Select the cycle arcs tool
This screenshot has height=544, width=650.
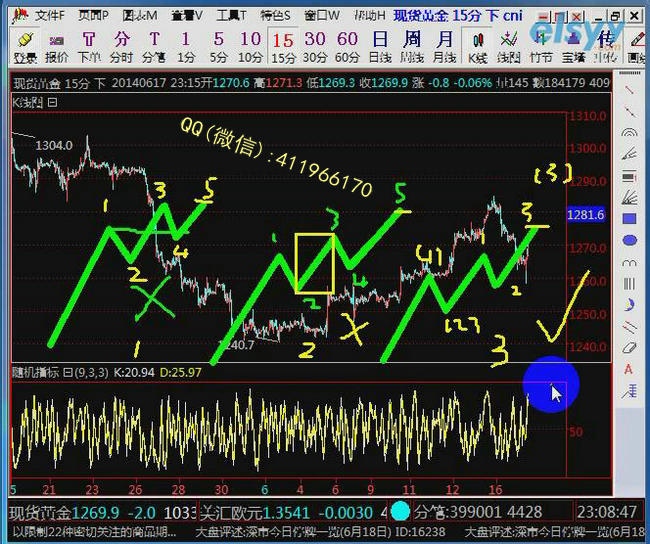click(x=629, y=262)
